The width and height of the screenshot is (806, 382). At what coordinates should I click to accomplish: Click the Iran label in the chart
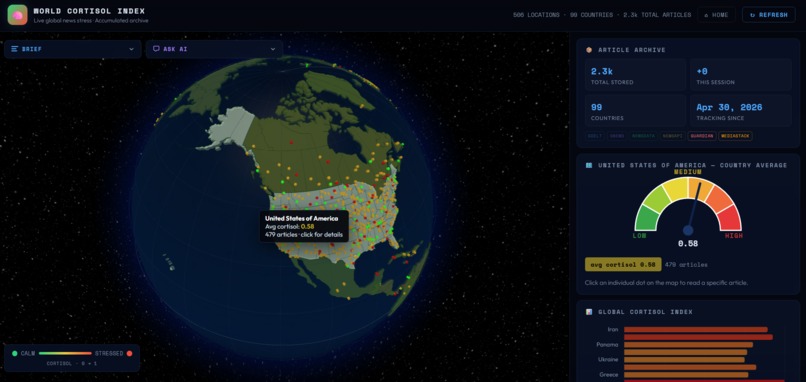pos(613,330)
